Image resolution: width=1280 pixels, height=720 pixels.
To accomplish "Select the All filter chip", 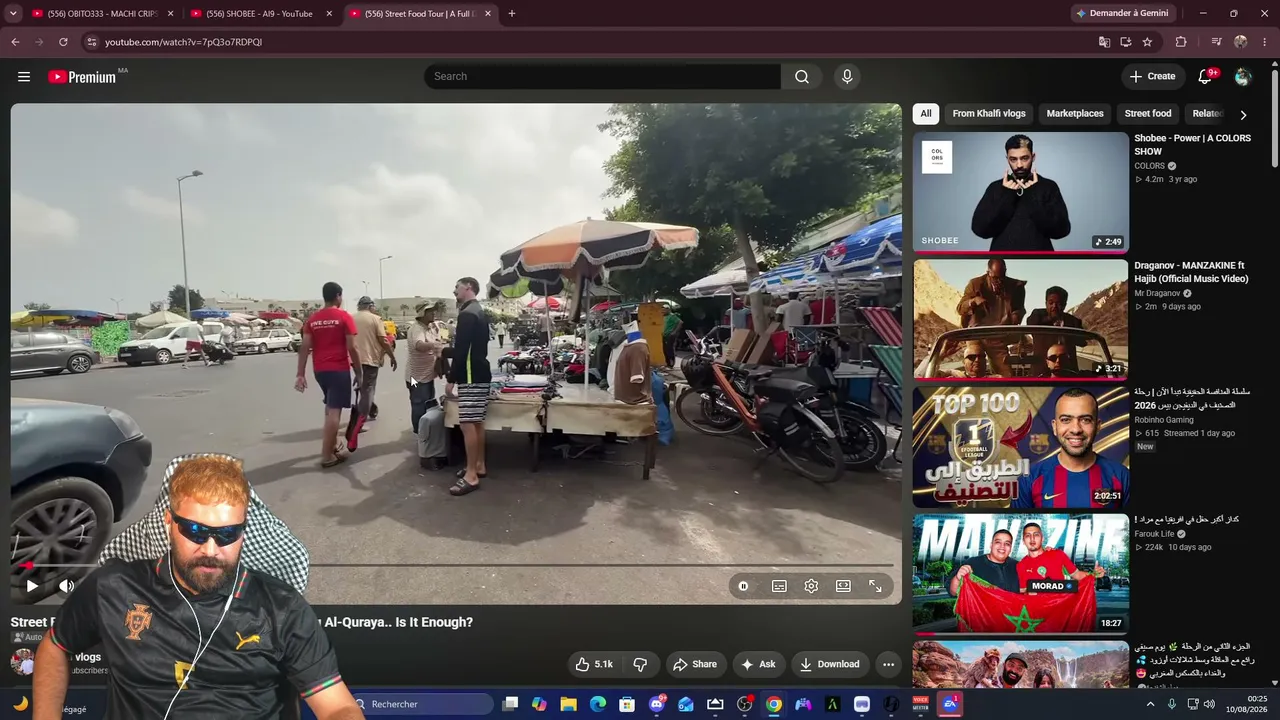I will [x=926, y=114].
